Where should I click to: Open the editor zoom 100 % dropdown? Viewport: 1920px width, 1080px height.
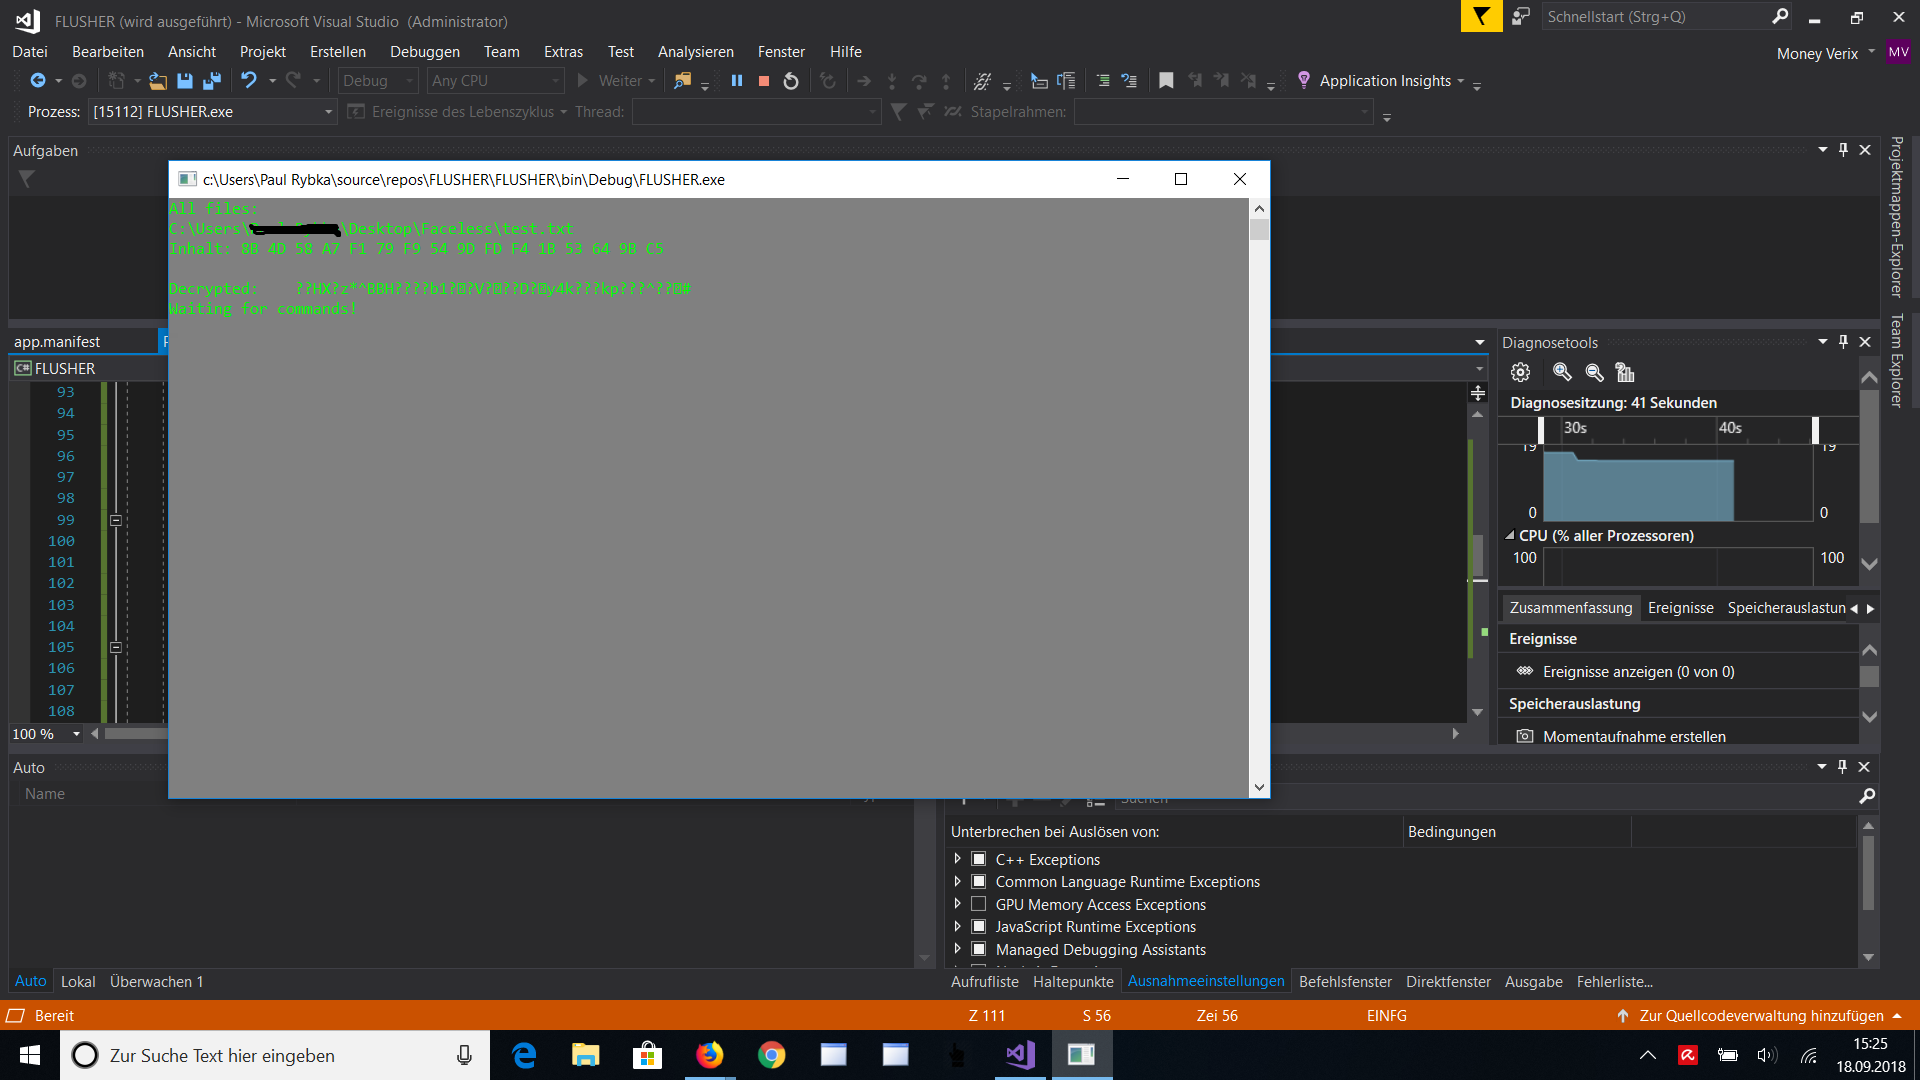[76, 734]
